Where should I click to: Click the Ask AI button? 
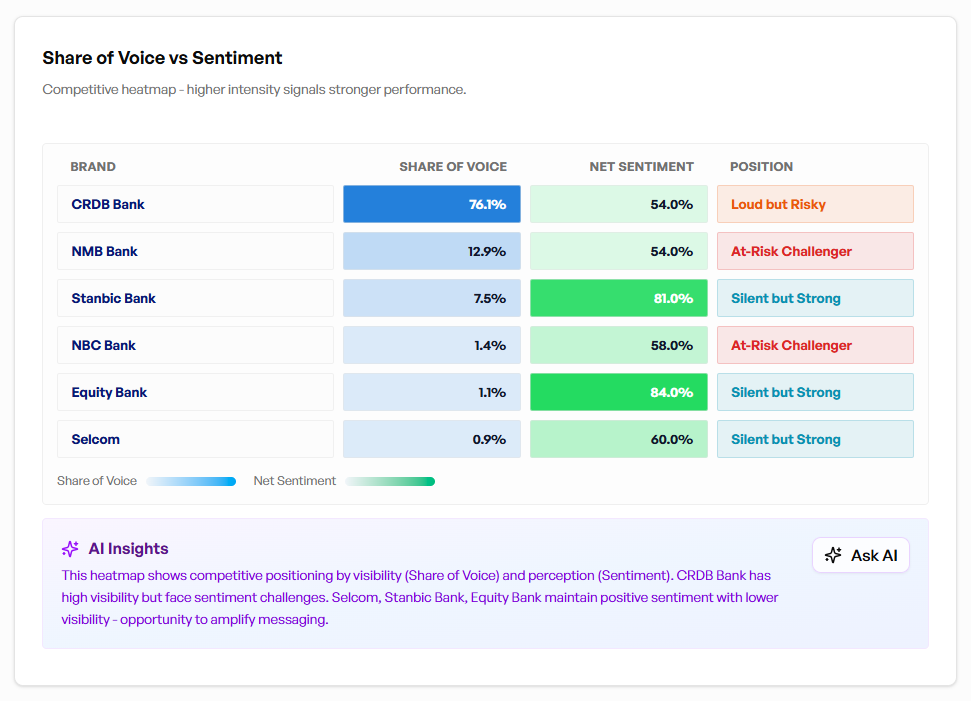(861, 555)
